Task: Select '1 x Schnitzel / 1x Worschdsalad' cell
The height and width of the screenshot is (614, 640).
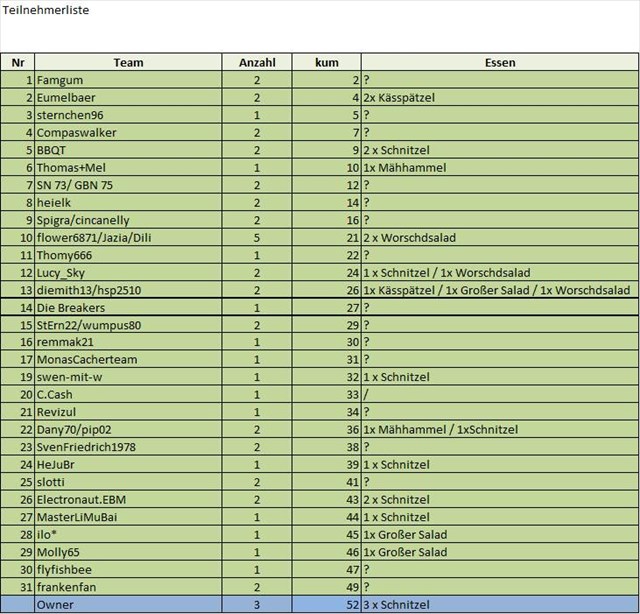Action: click(x=500, y=273)
